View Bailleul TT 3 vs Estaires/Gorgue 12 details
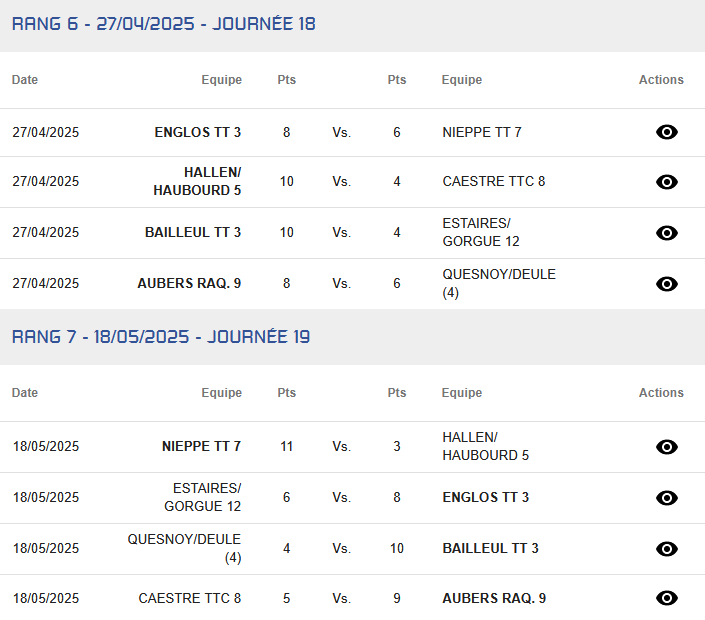Image resolution: width=705 pixels, height=620 pixels. [x=666, y=233]
